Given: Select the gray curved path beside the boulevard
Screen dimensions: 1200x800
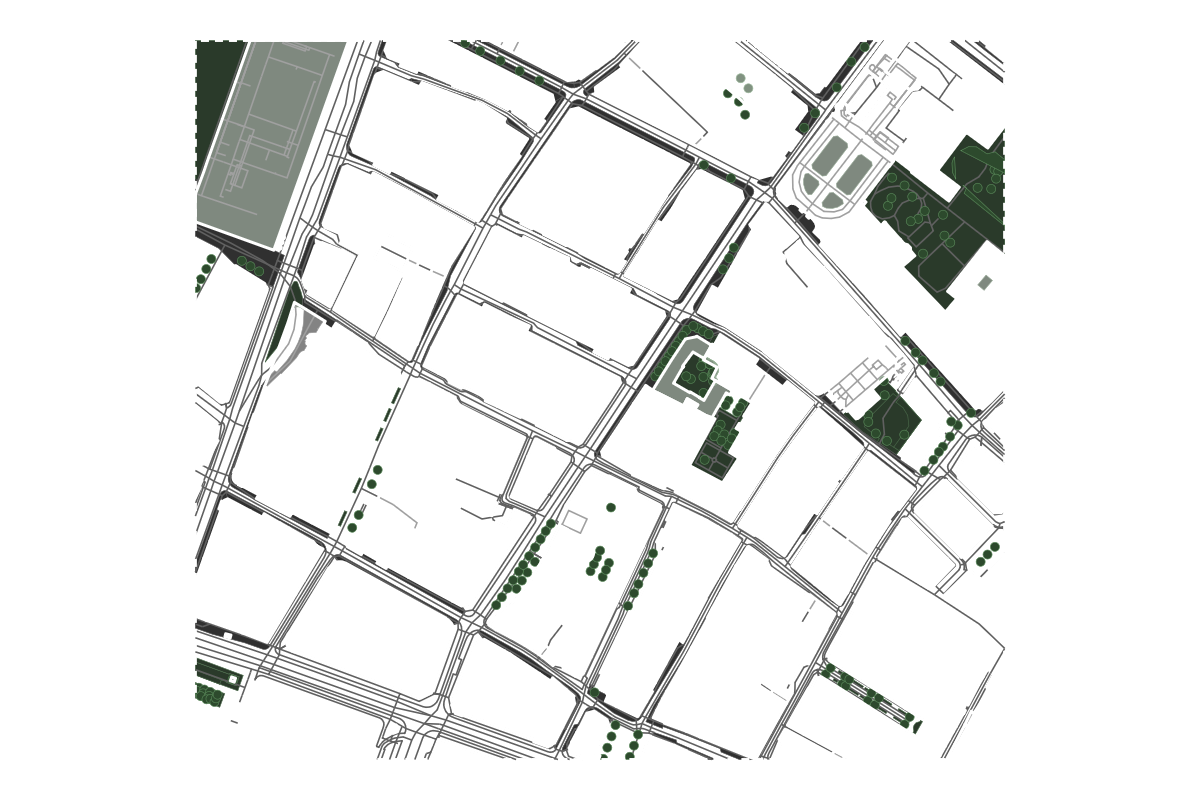Looking at the screenshot, I should point(295,345).
